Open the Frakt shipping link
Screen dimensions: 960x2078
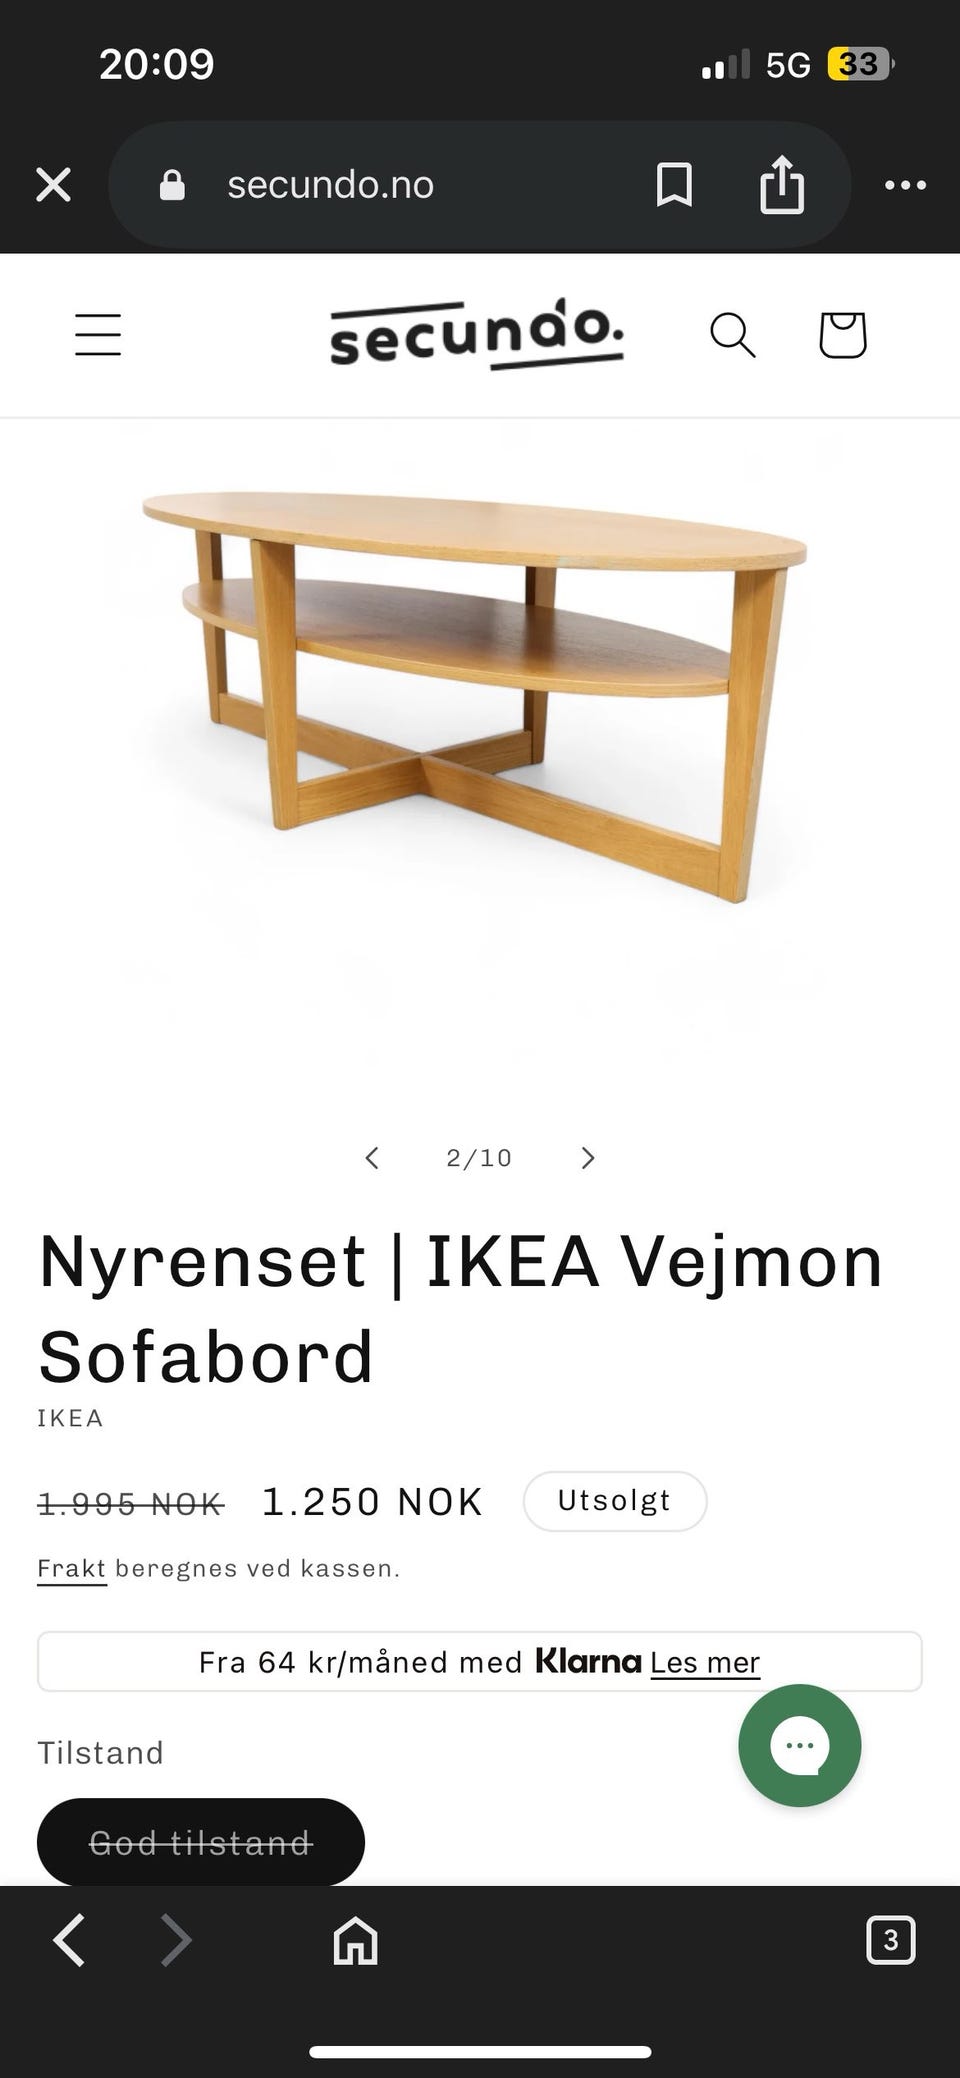pyautogui.click(x=72, y=1568)
